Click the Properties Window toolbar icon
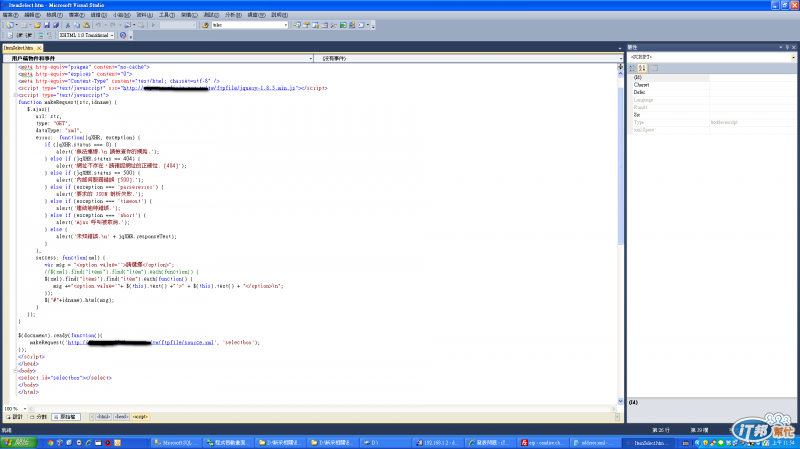The height and width of the screenshot is (449, 800). 306,25
